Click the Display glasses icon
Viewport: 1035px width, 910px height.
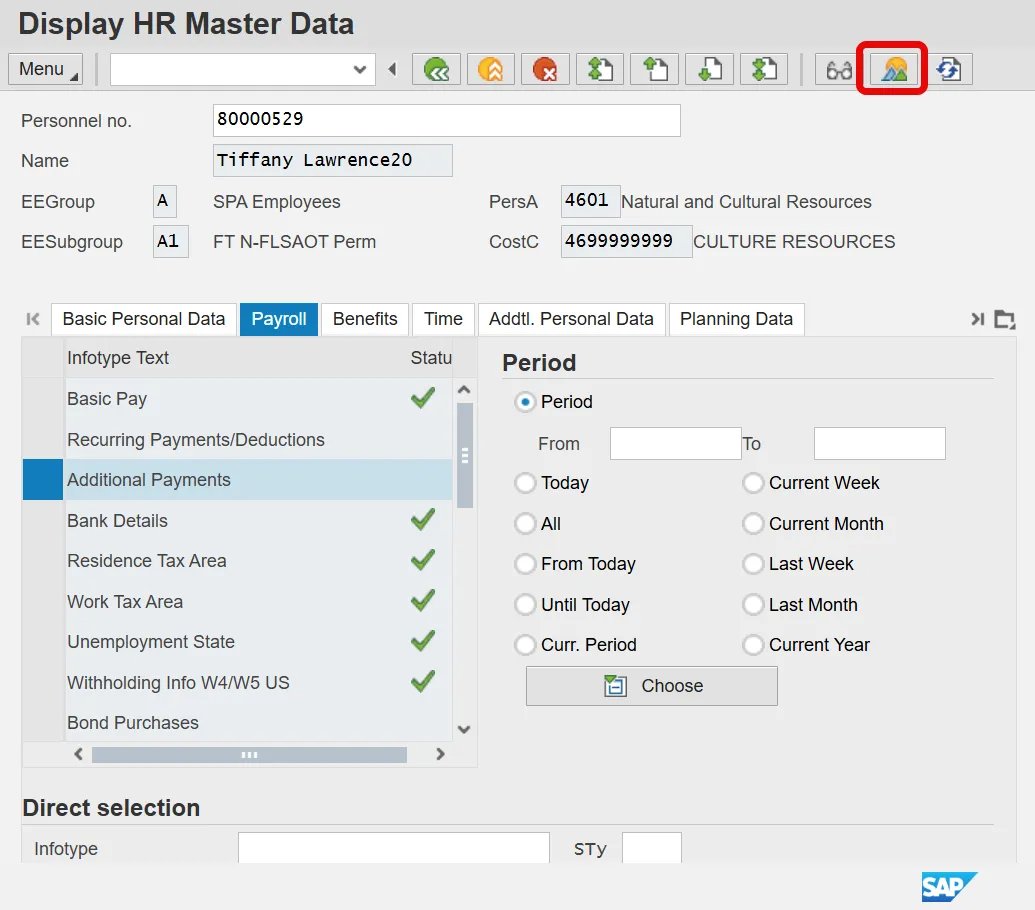[838, 69]
